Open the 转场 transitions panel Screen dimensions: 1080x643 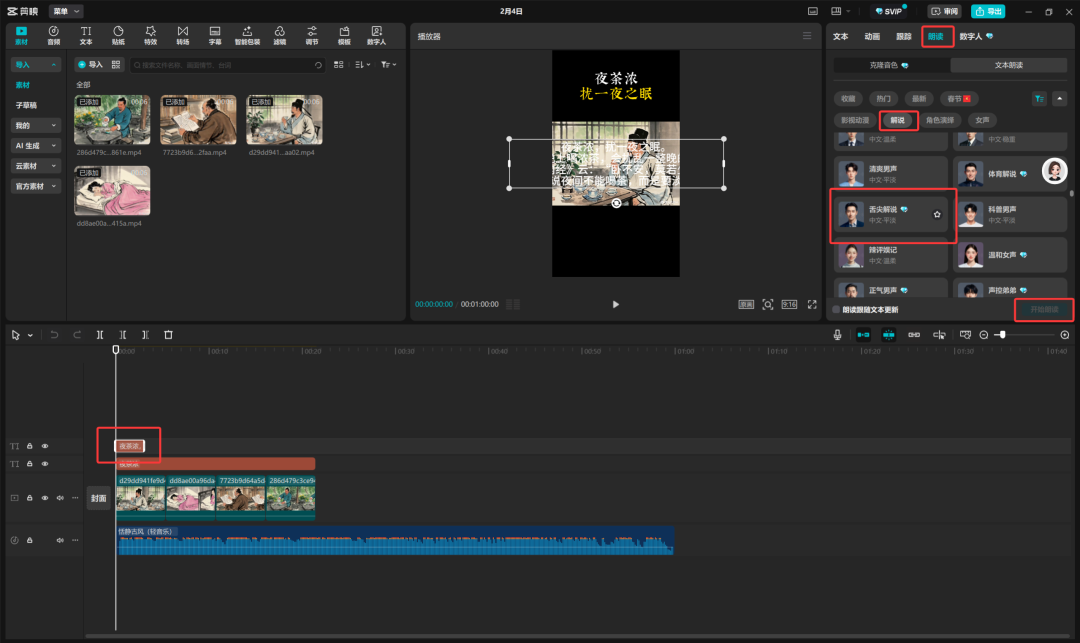pos(182,35)
